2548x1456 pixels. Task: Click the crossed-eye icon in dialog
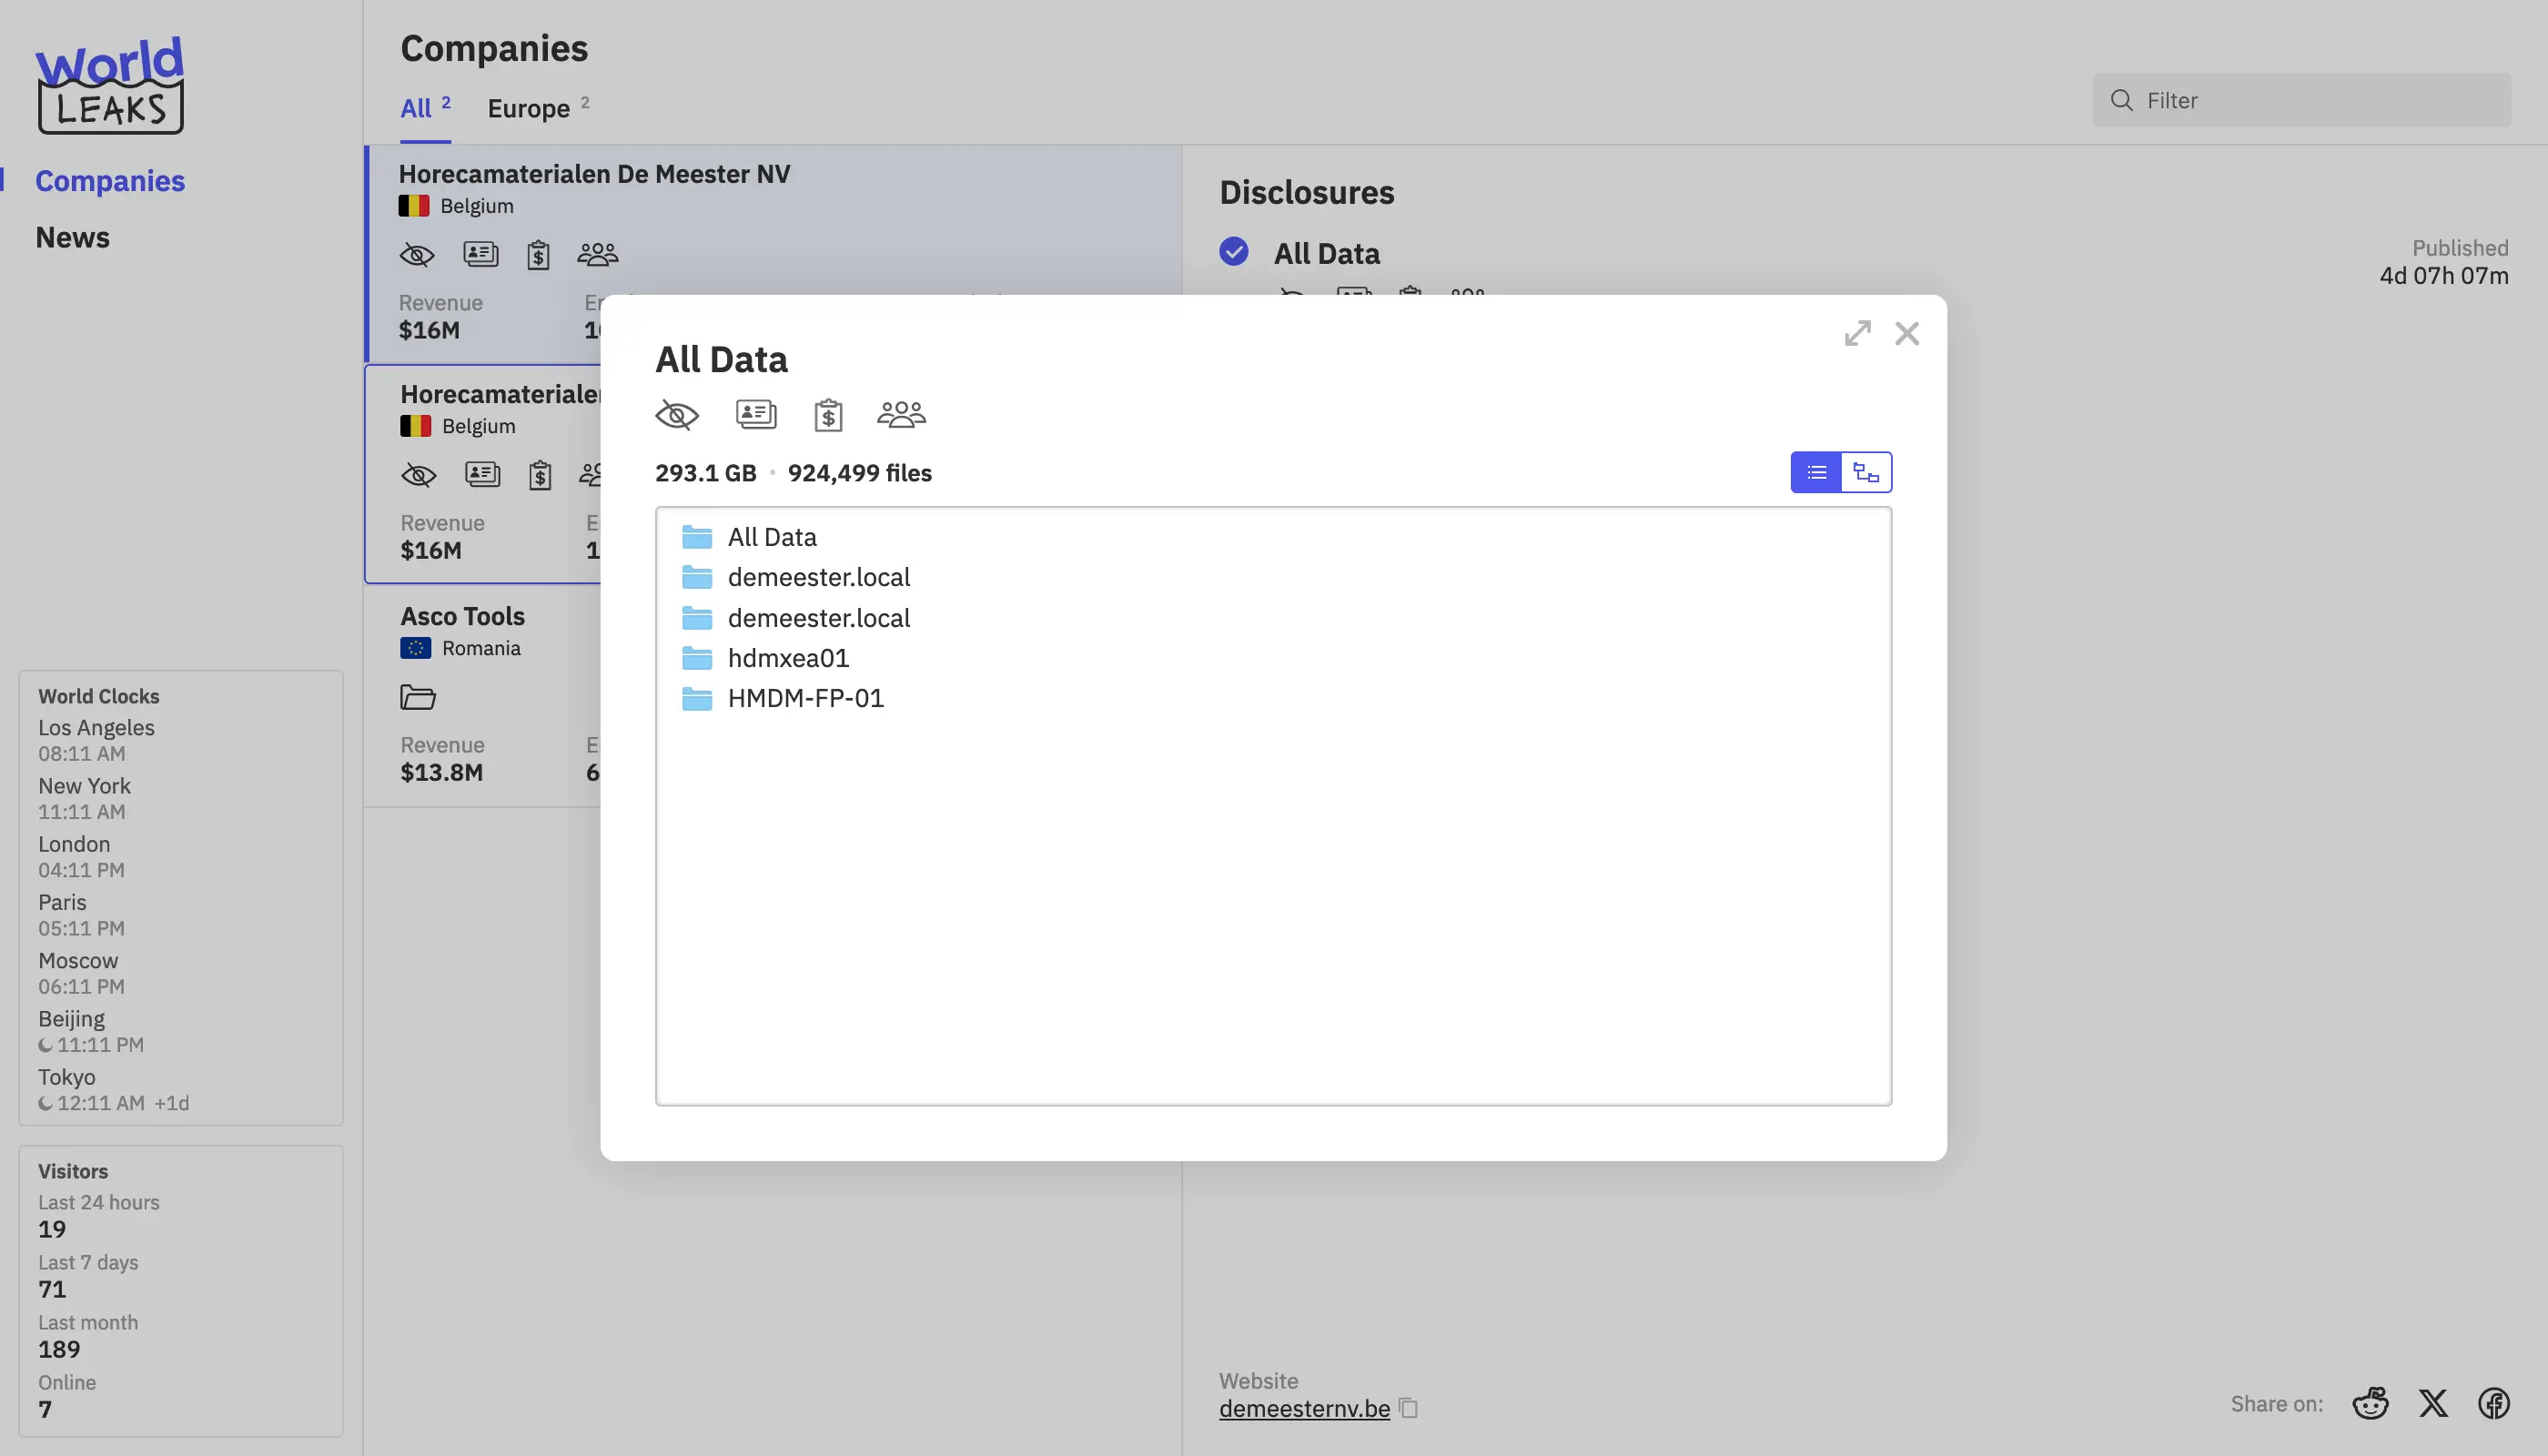click(677, 414)
